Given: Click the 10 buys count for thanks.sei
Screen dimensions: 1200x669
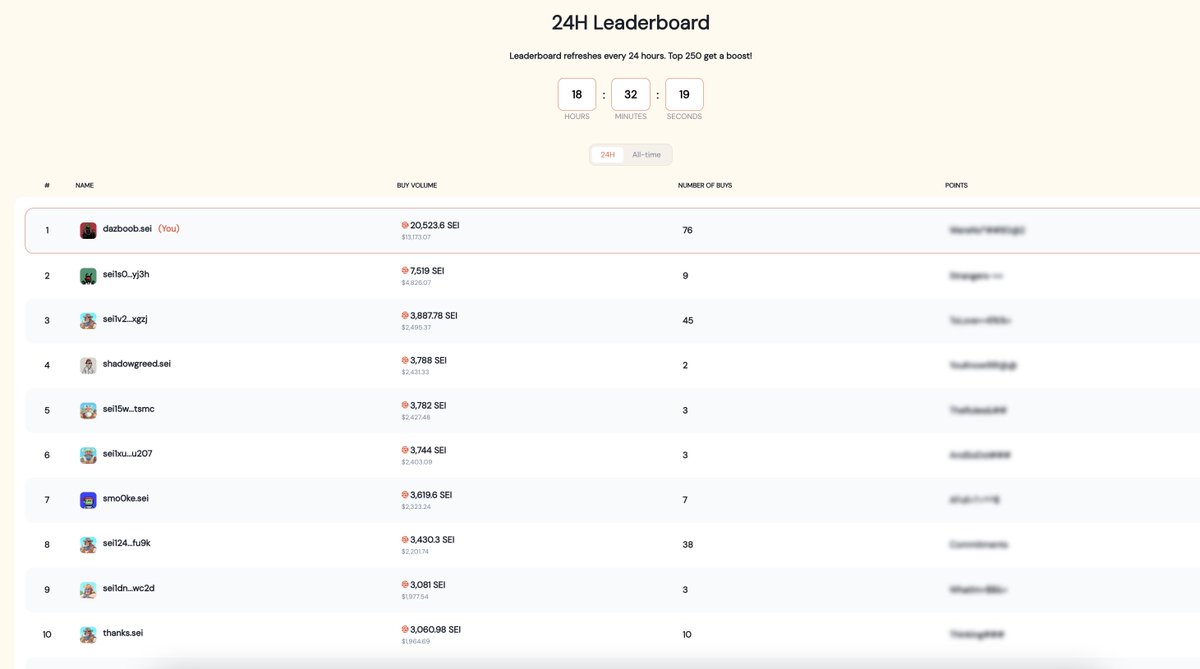Looking at the screenshot, I should click(687, 634).
